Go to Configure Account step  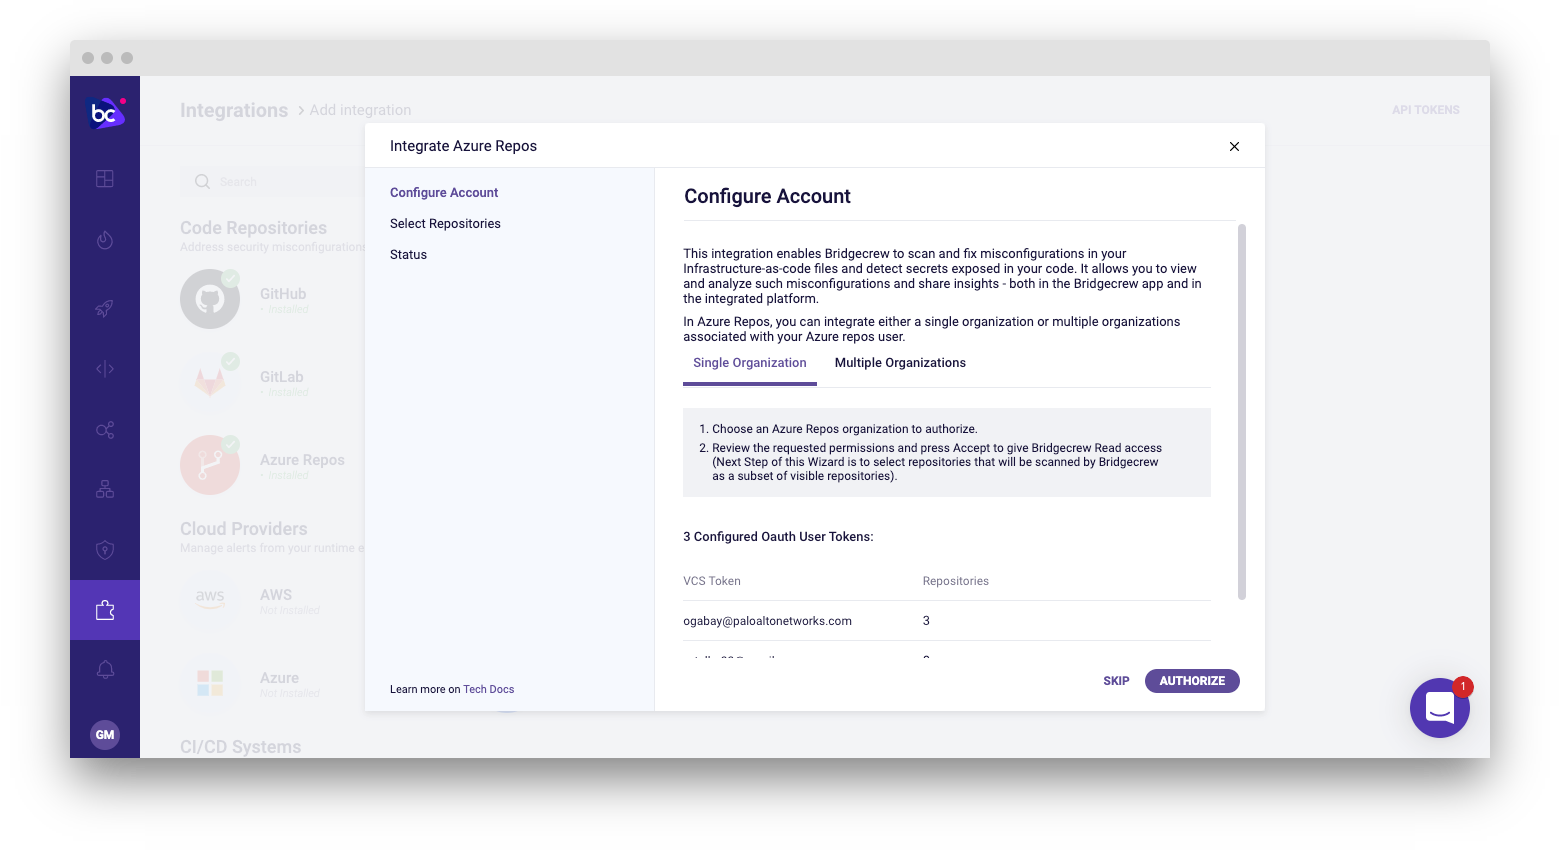(x=444, y=193)
